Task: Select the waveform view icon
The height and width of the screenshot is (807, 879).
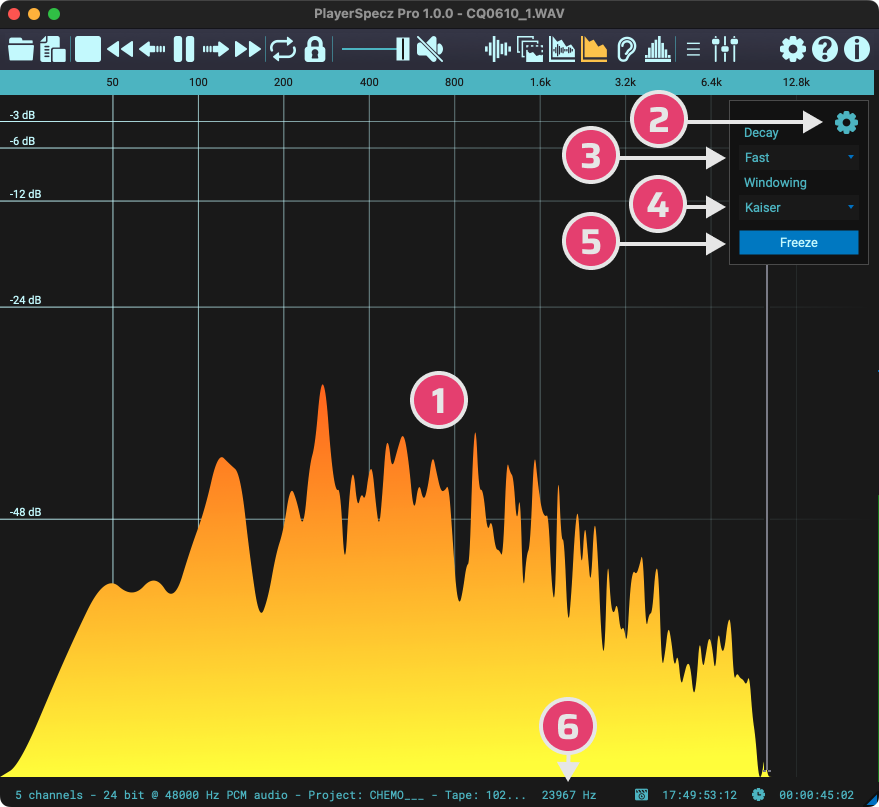Action: point(498,49)
